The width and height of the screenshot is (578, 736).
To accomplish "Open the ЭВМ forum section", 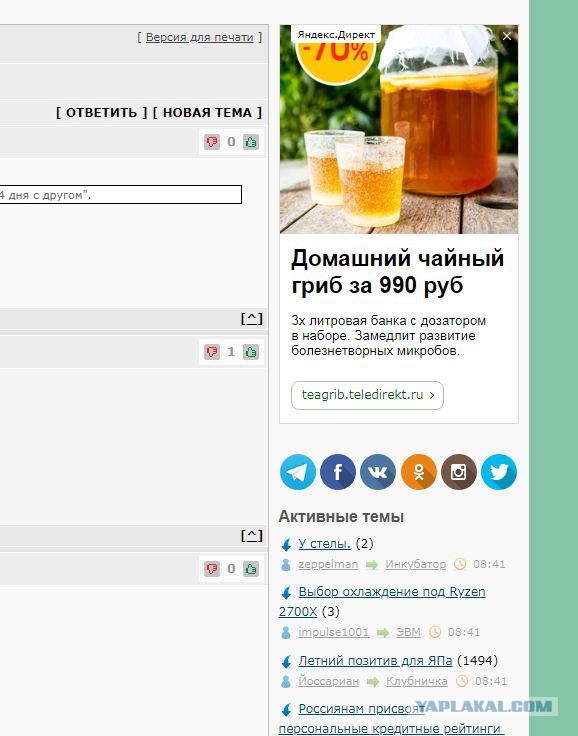I will point(408,632).
